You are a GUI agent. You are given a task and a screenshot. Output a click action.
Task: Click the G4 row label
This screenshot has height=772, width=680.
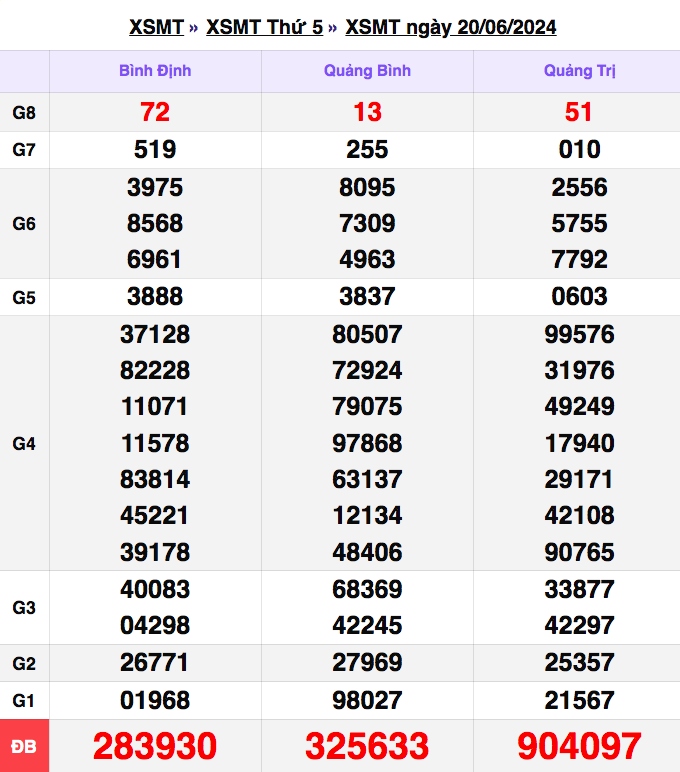tap(24, 444)
